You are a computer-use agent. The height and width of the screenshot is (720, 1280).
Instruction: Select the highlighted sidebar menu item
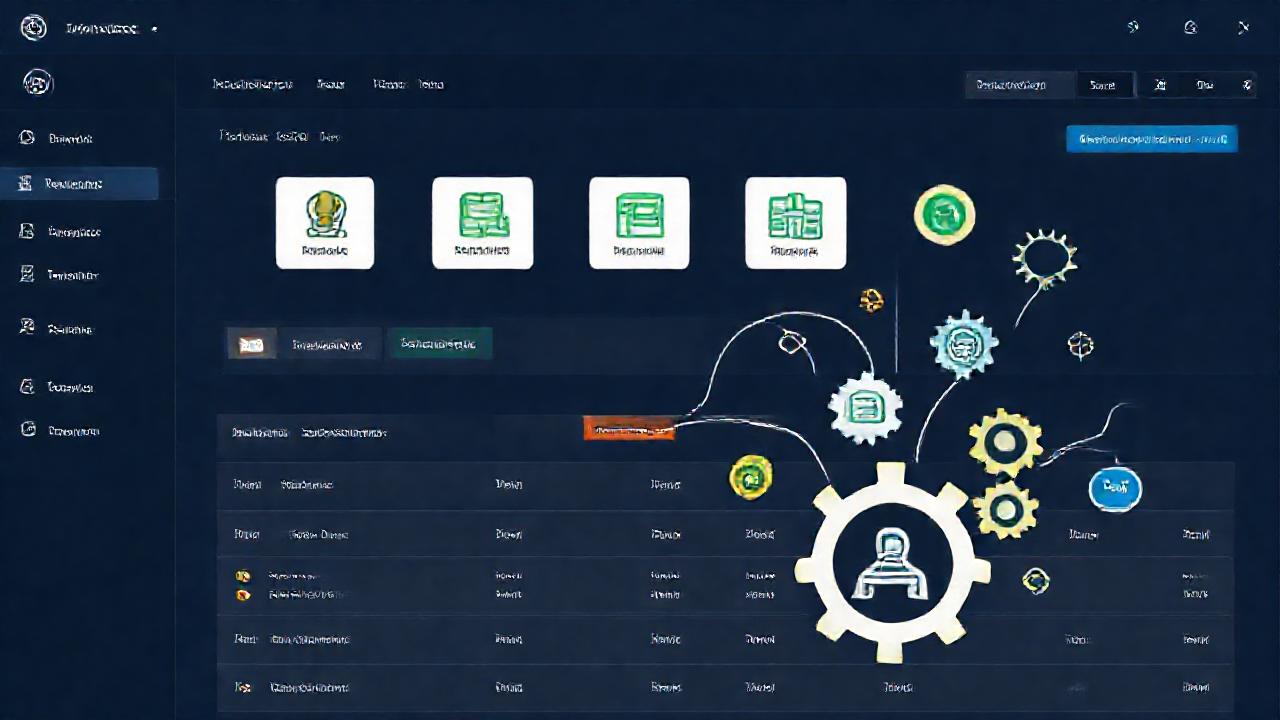pos(79,184)
